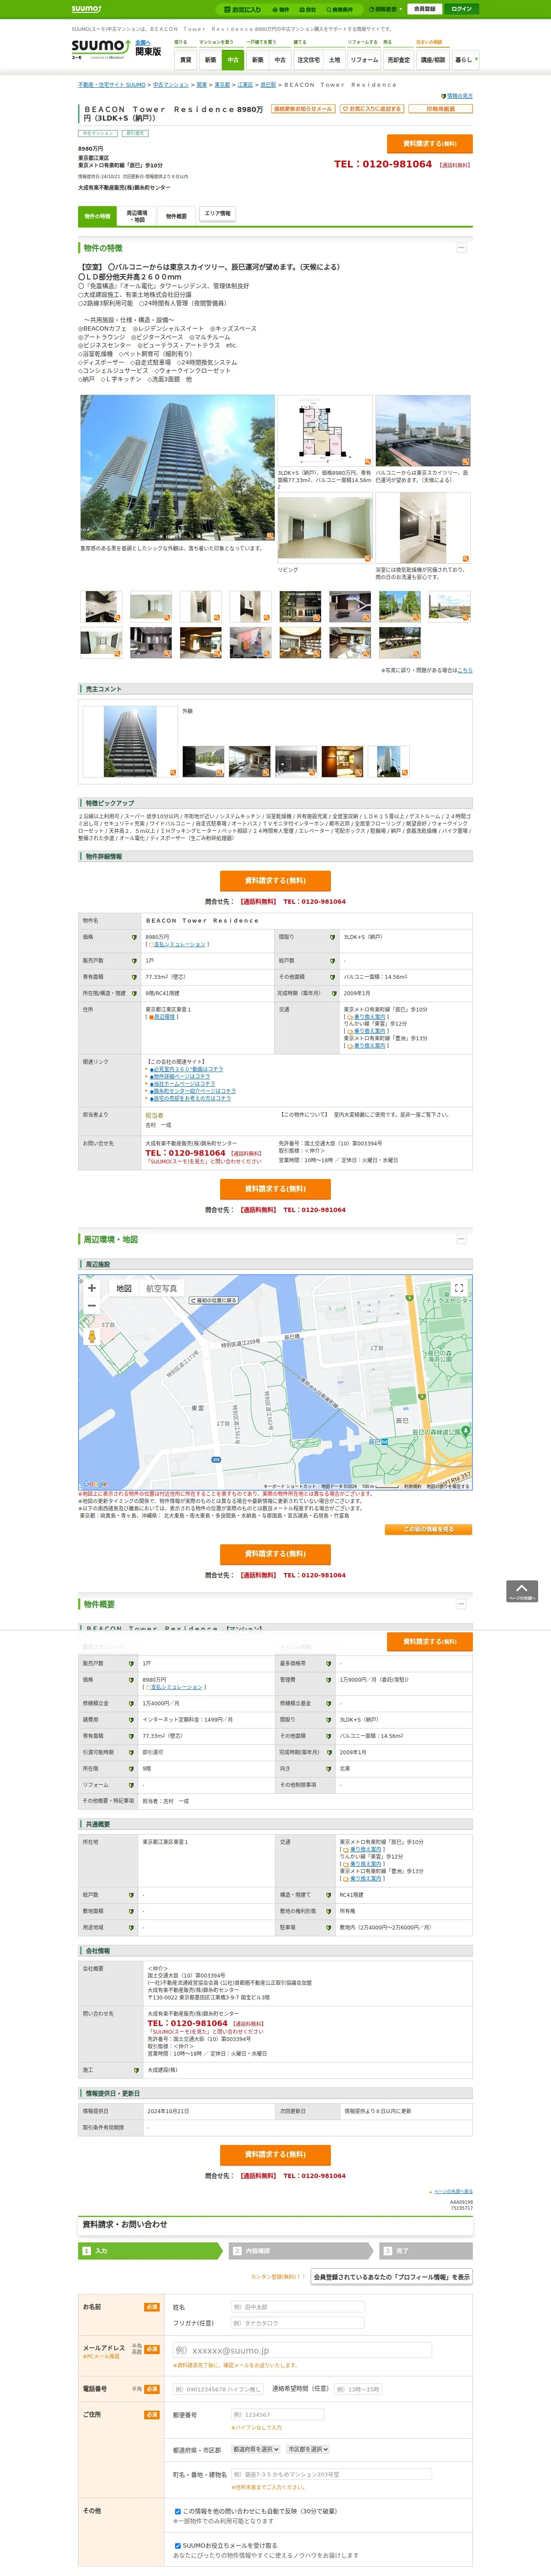Zoom out on the map
551x2576 pixels.
92,1305
